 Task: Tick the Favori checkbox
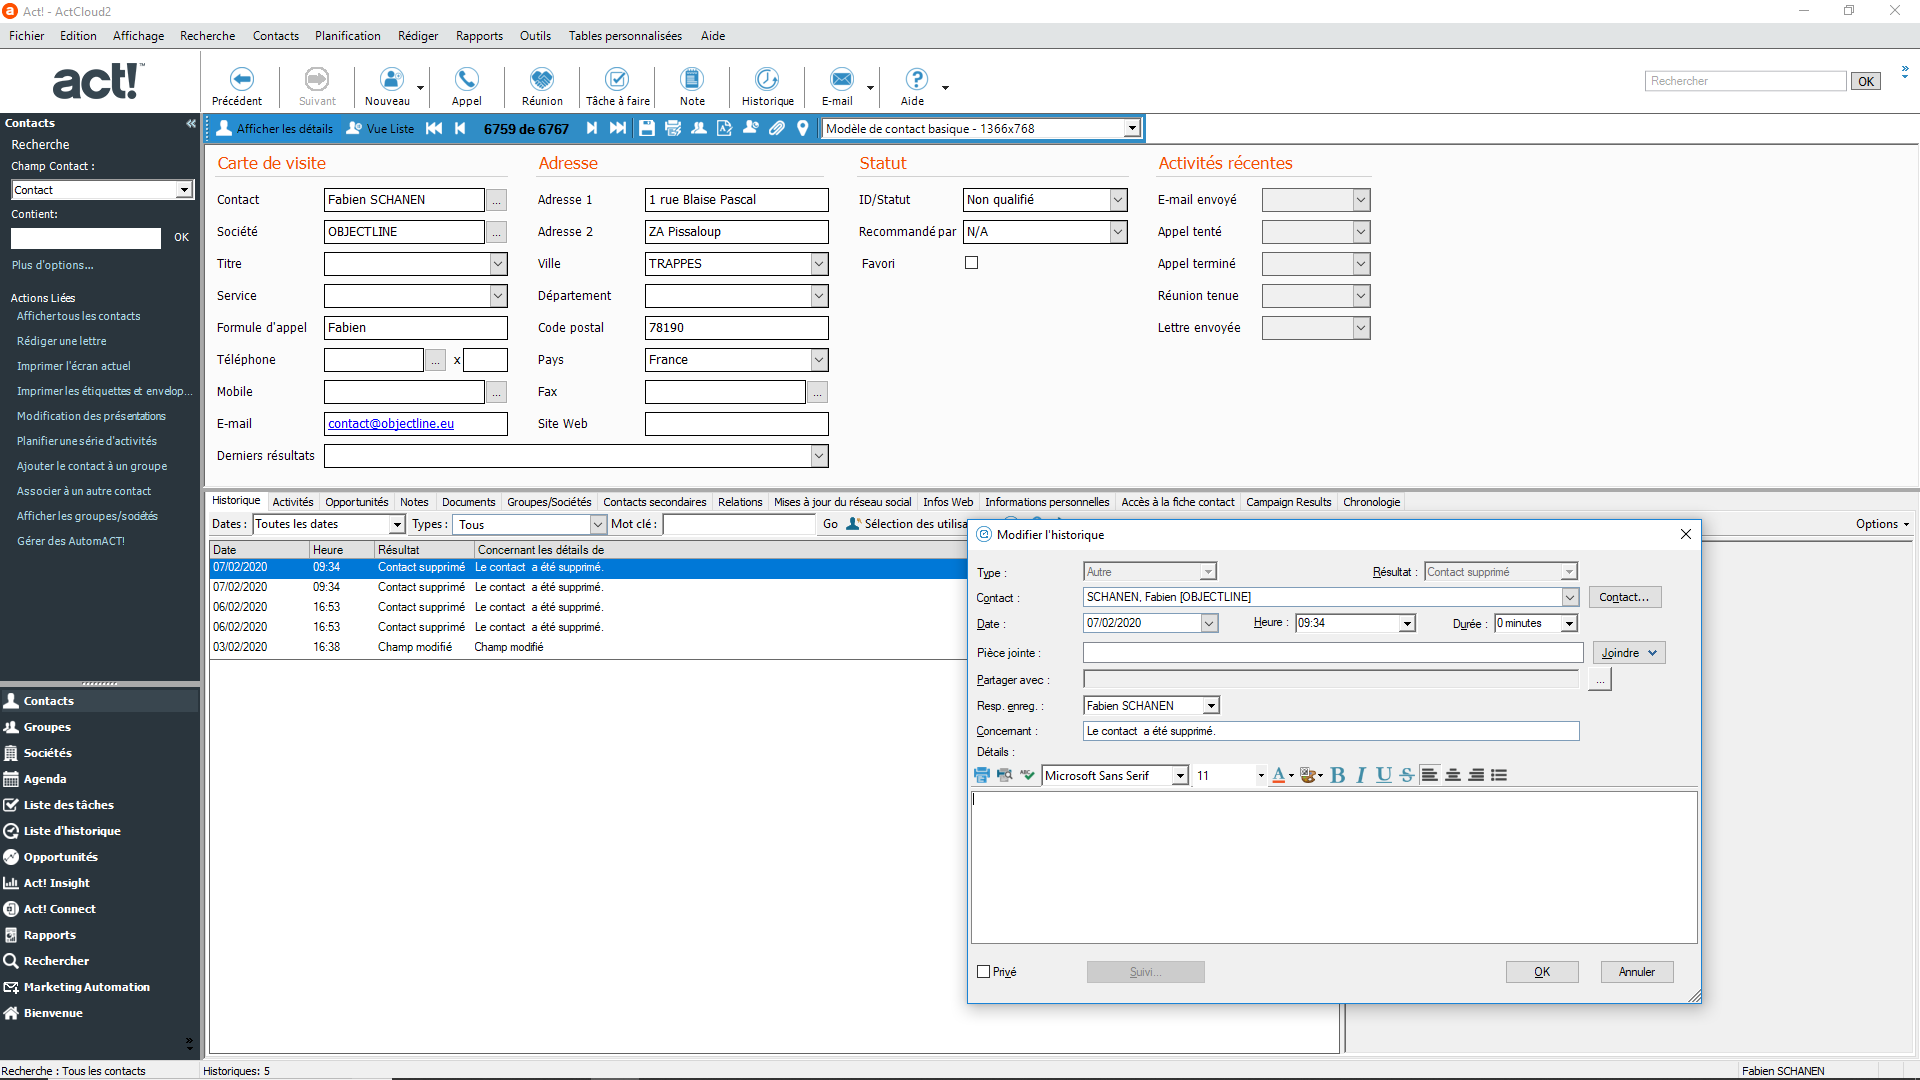971,263
